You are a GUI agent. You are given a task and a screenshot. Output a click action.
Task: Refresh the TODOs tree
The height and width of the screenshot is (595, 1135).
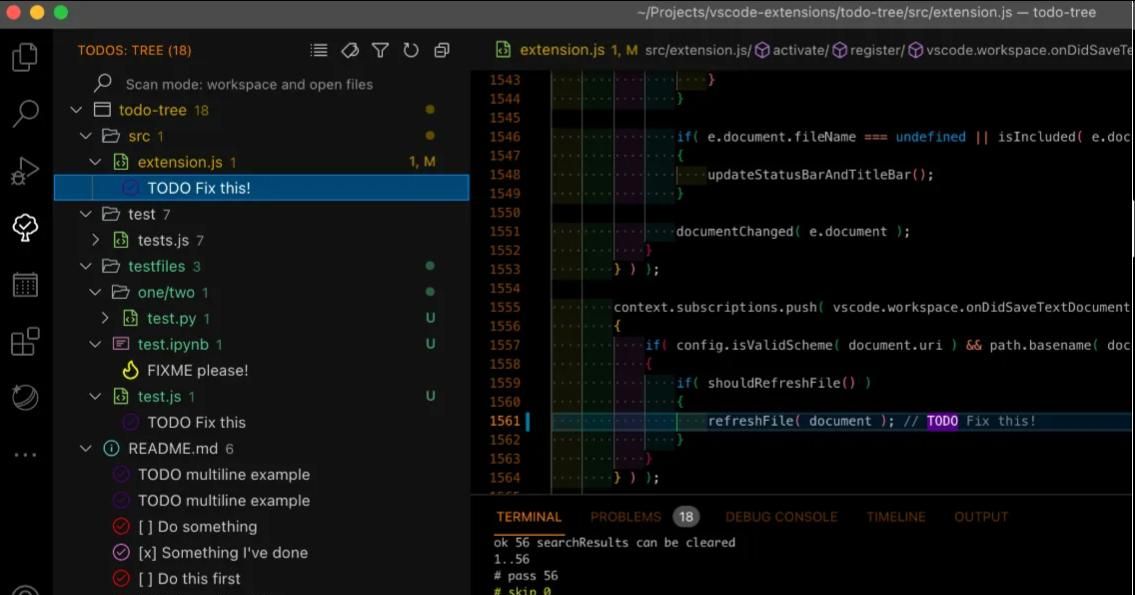410,50
